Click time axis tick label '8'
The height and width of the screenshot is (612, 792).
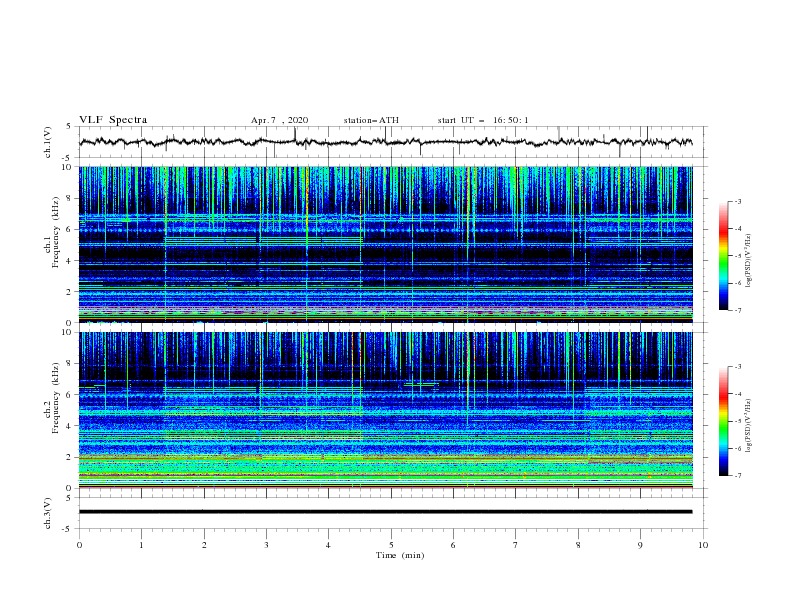(578, 545)
